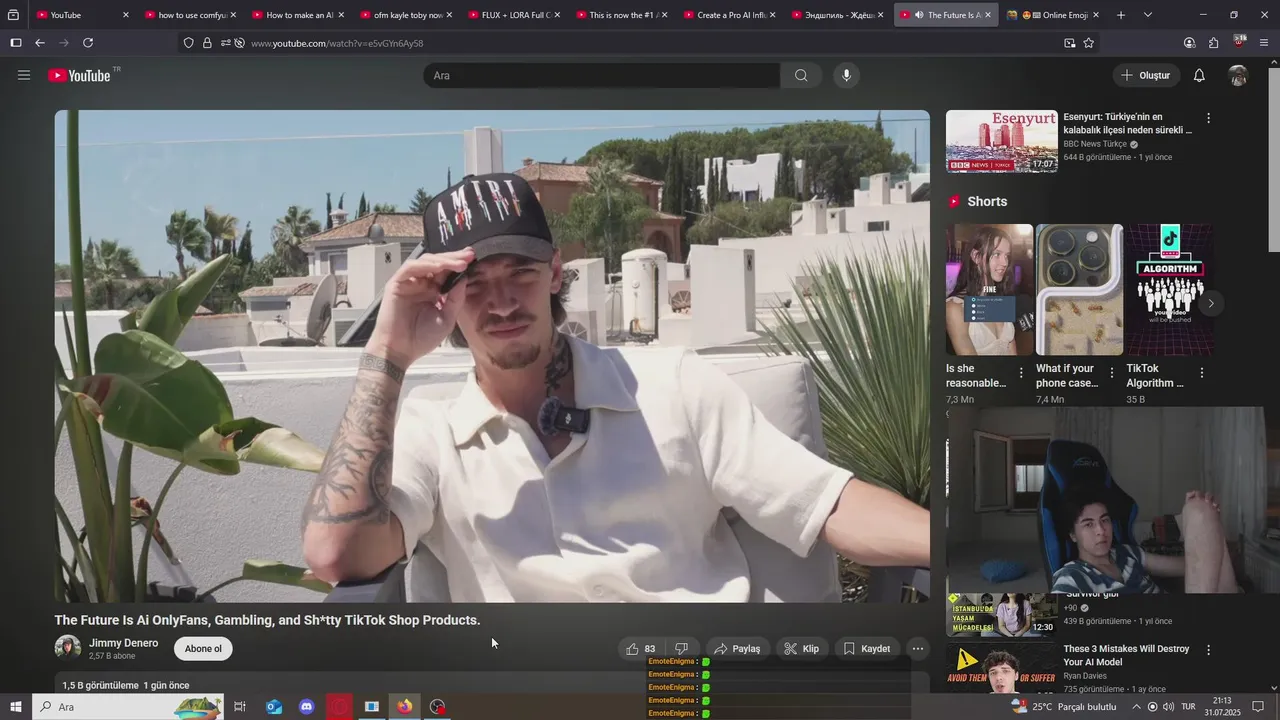Like the video with thumbs up
This screenshot has height=720, width=1280.
click(x=640, y=649)
